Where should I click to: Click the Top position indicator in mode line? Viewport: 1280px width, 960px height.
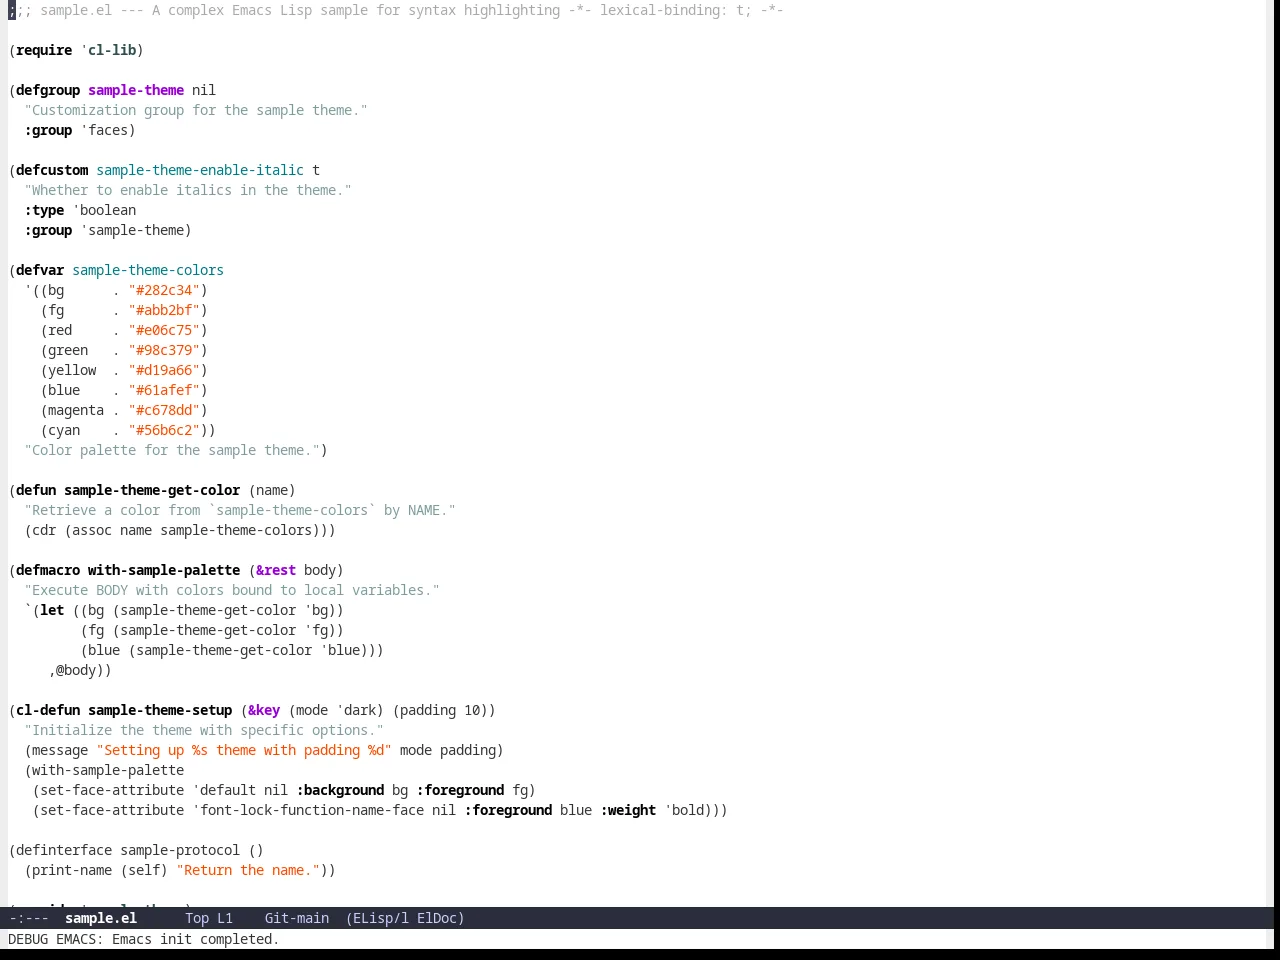[x=197, y=918]
